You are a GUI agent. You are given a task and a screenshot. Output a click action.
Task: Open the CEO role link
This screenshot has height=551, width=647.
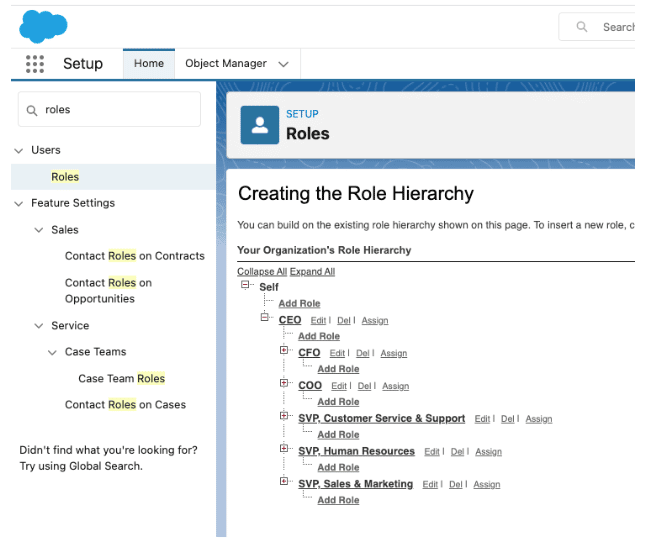[x=290, y=320]
